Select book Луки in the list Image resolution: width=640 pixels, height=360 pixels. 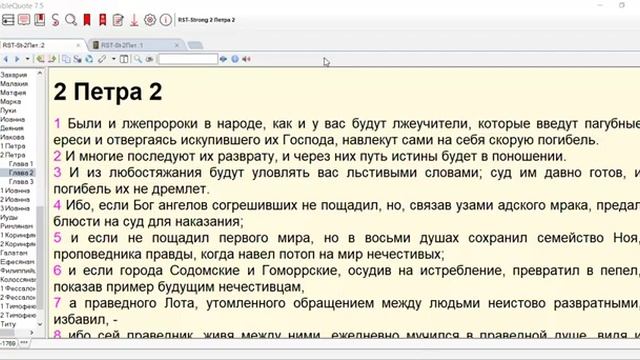pyautogui.click(x=8, y=111)
